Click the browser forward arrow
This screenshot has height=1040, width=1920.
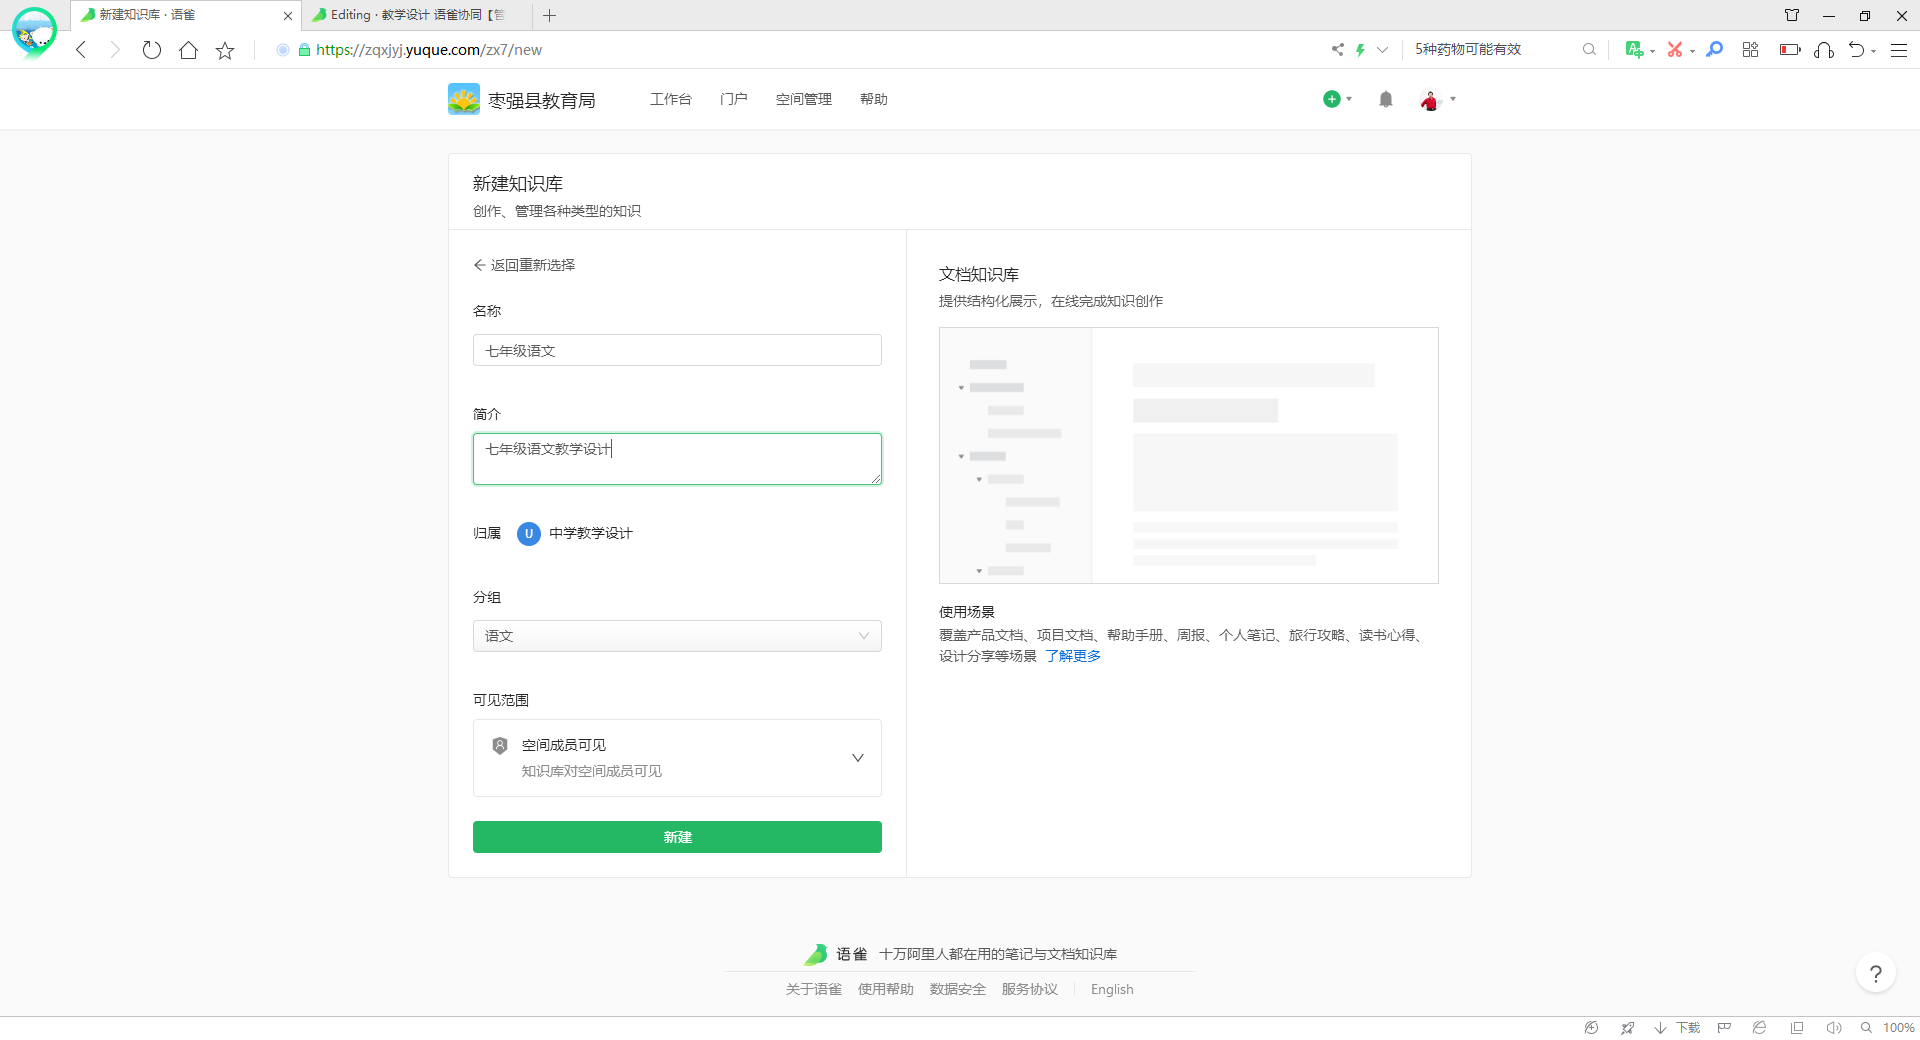pos(115,50)
